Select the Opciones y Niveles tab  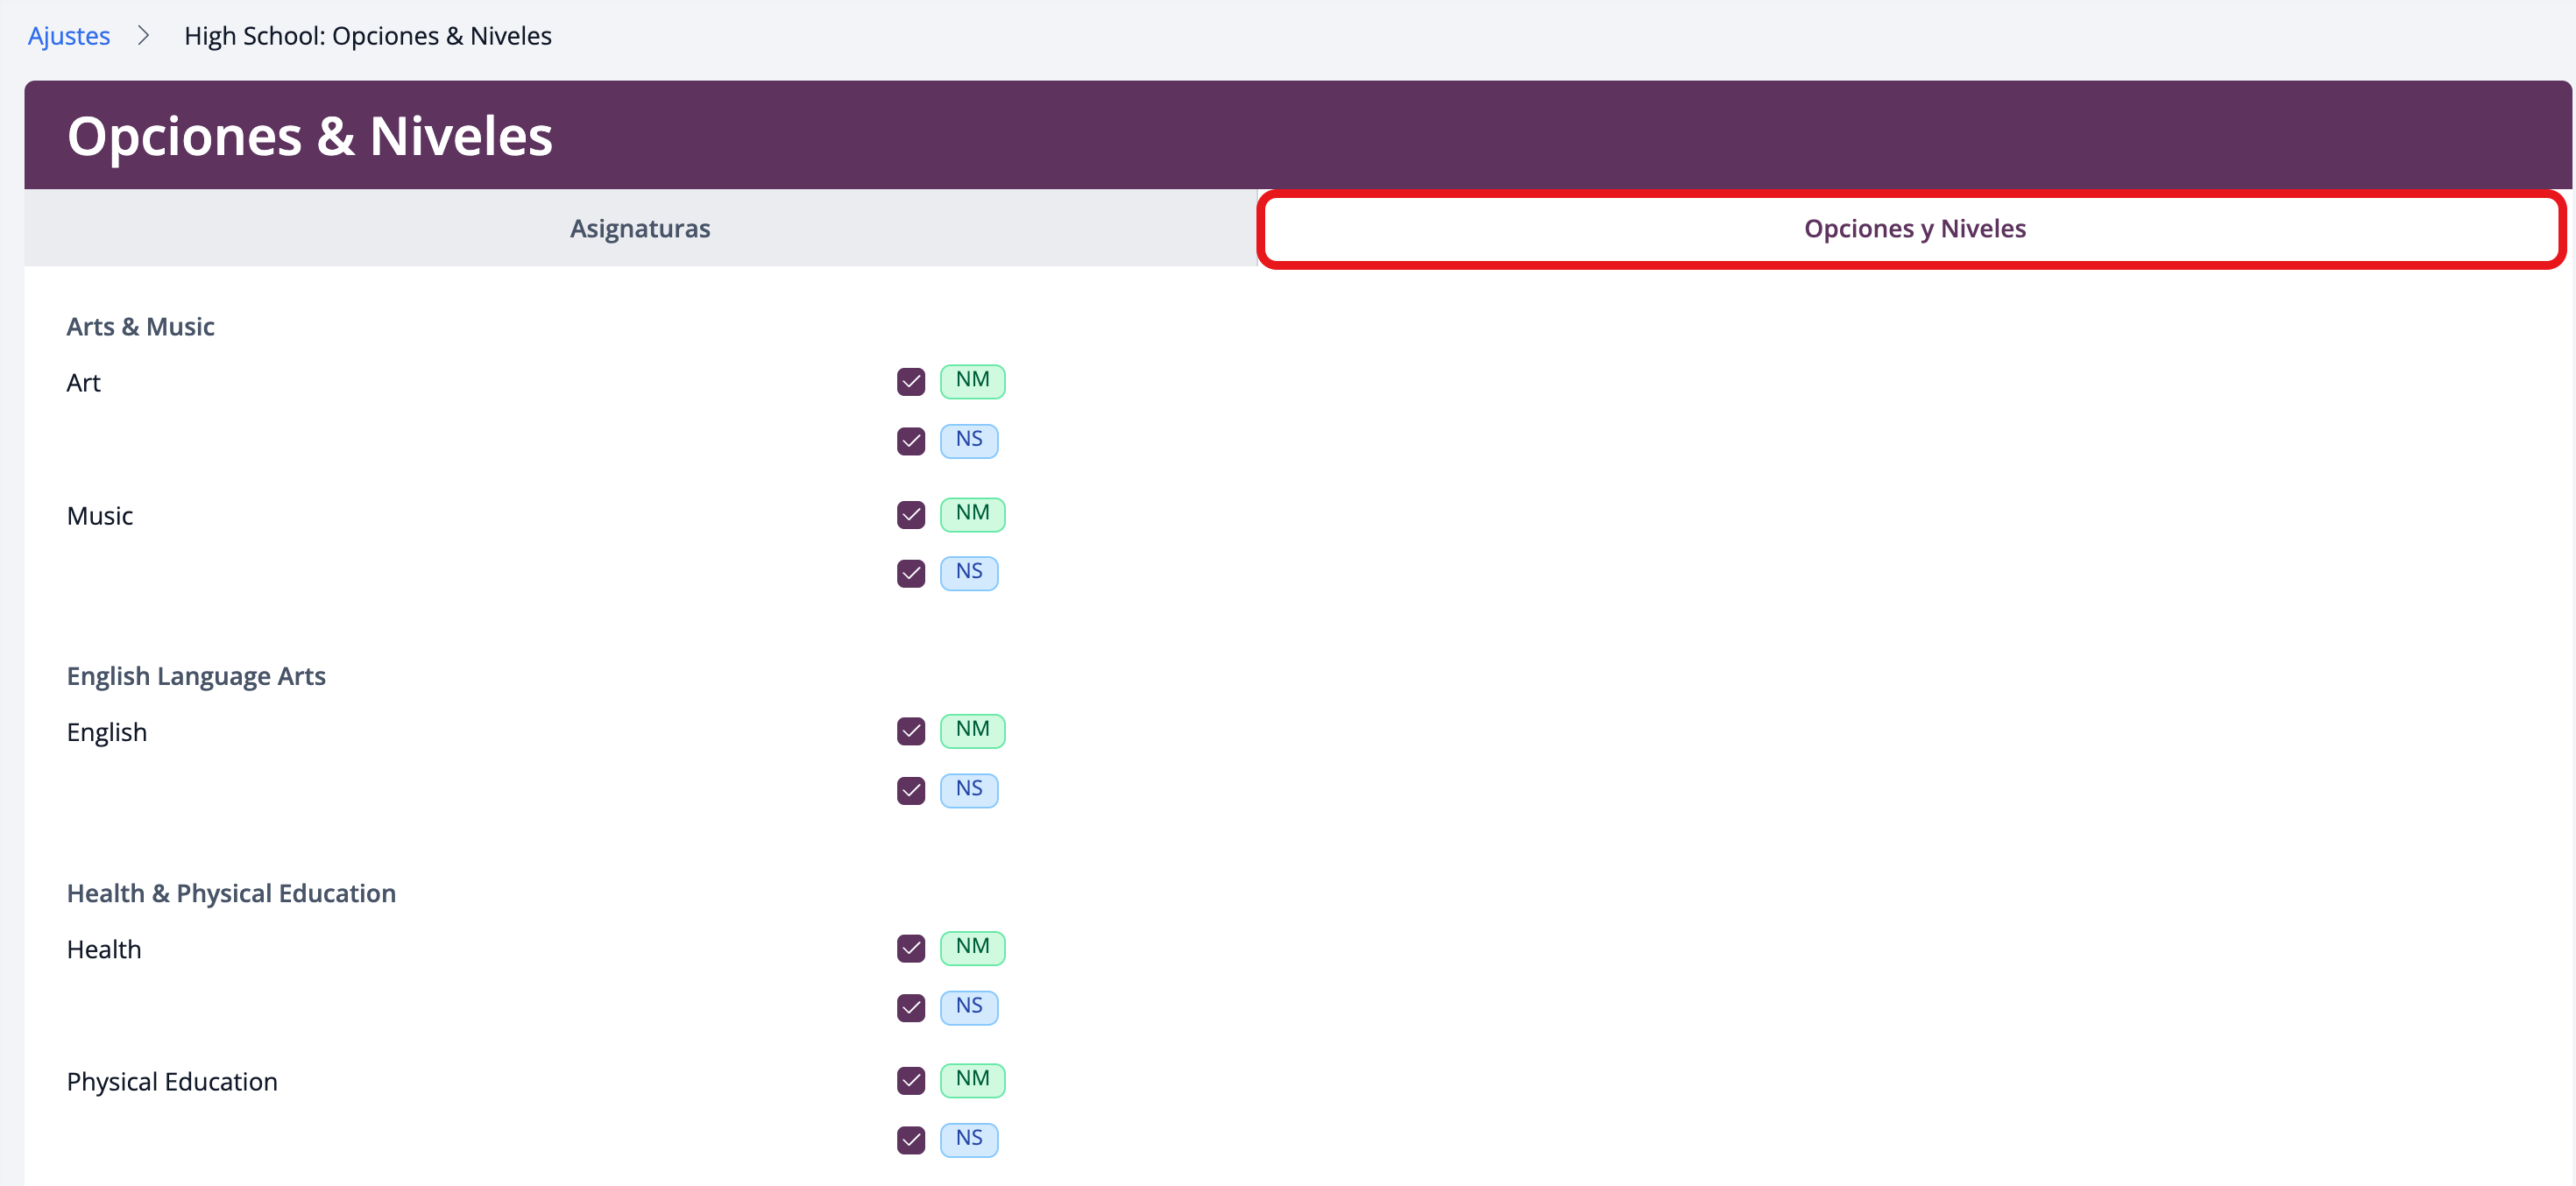[x=1913, y=228]
